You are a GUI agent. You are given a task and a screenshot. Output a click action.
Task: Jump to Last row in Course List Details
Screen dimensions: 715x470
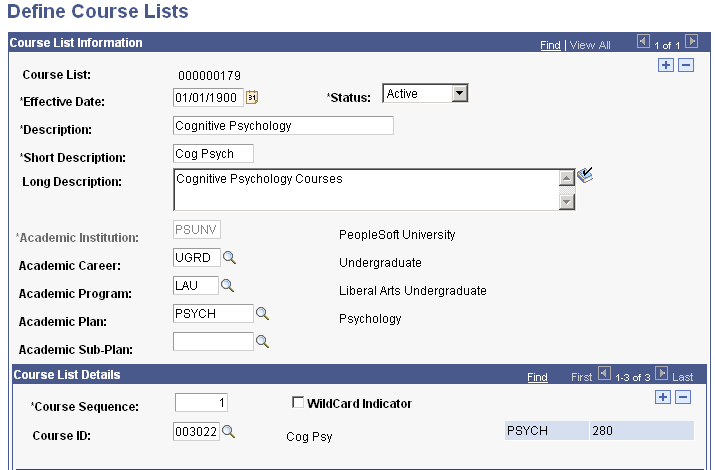pos(683,377)
